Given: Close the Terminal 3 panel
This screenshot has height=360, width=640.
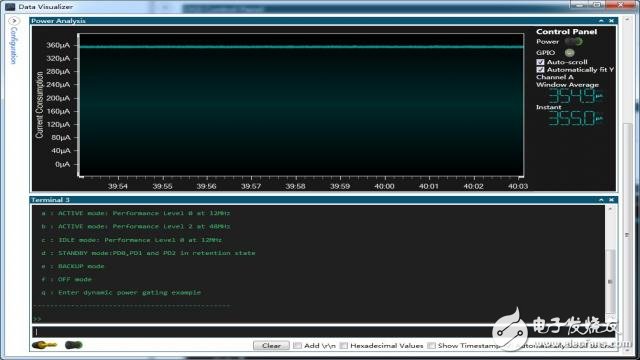Looking at the screenshot, I should coord(611,200).
